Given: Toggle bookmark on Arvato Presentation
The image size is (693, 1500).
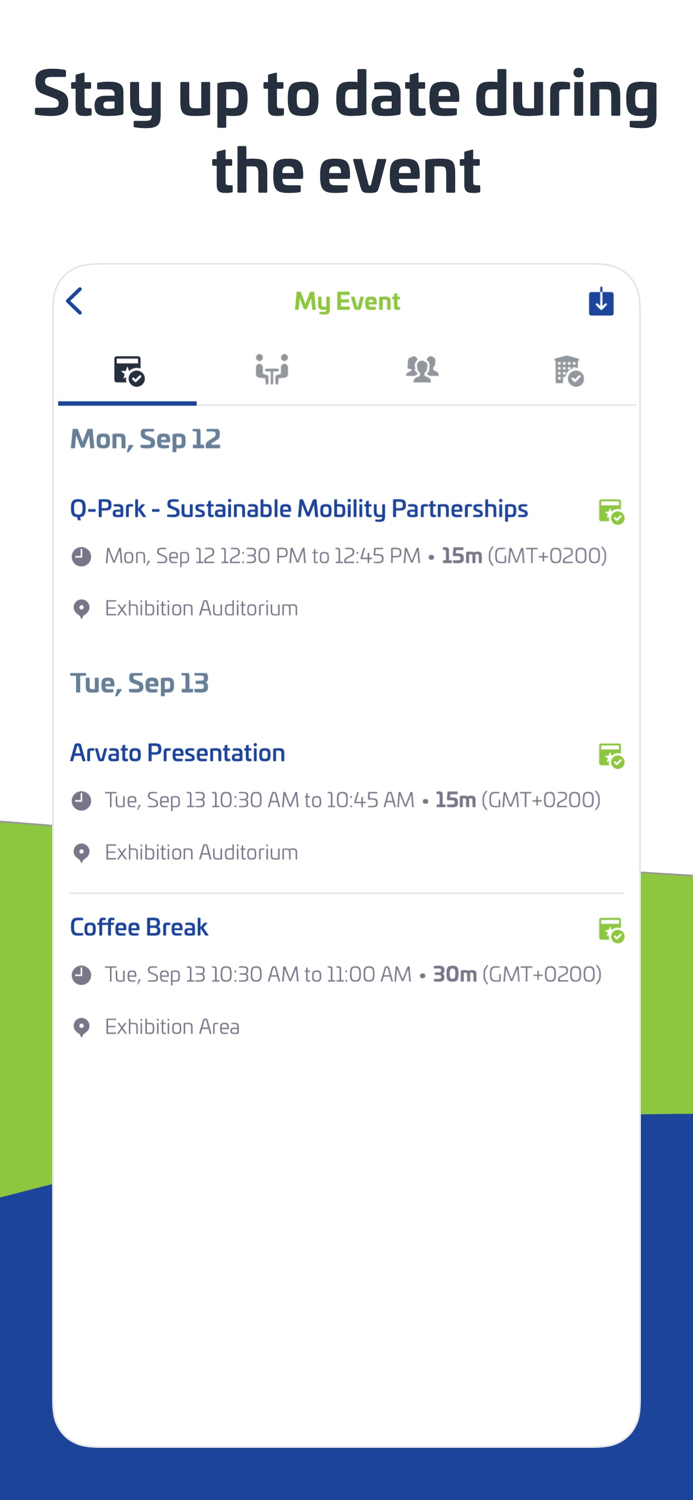Looking at the screenshot, I should tap(612, 755).
